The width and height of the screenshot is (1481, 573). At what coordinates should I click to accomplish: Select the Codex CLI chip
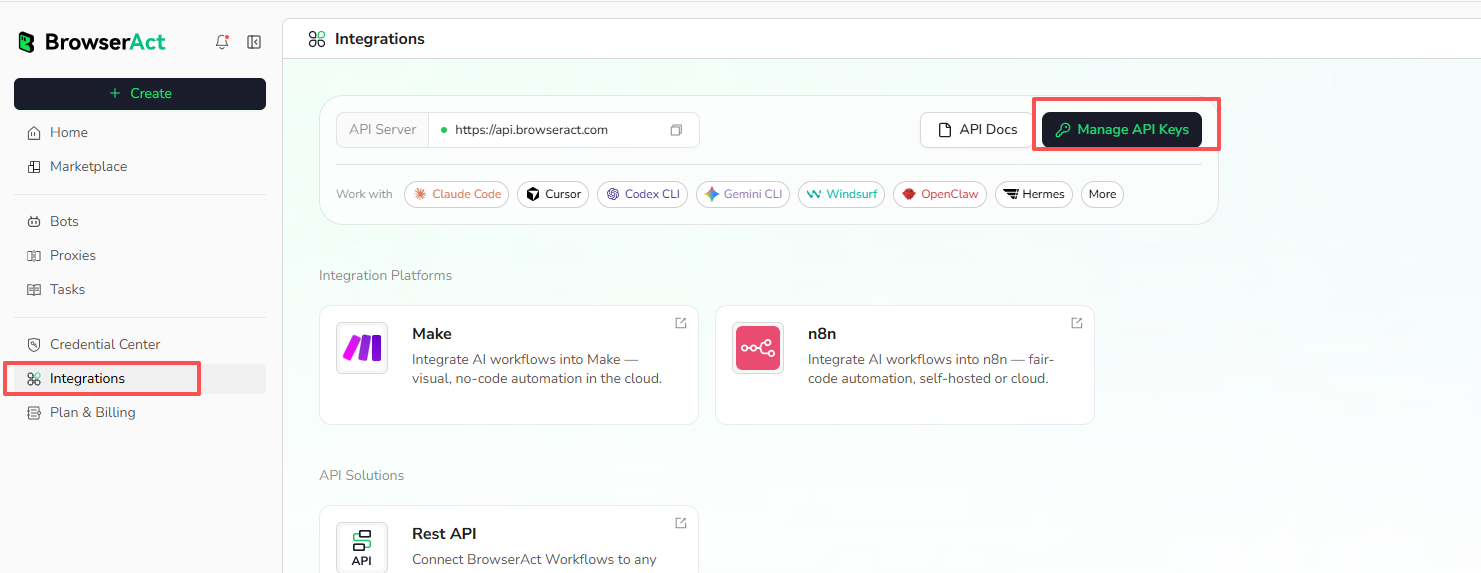[642, 194]
